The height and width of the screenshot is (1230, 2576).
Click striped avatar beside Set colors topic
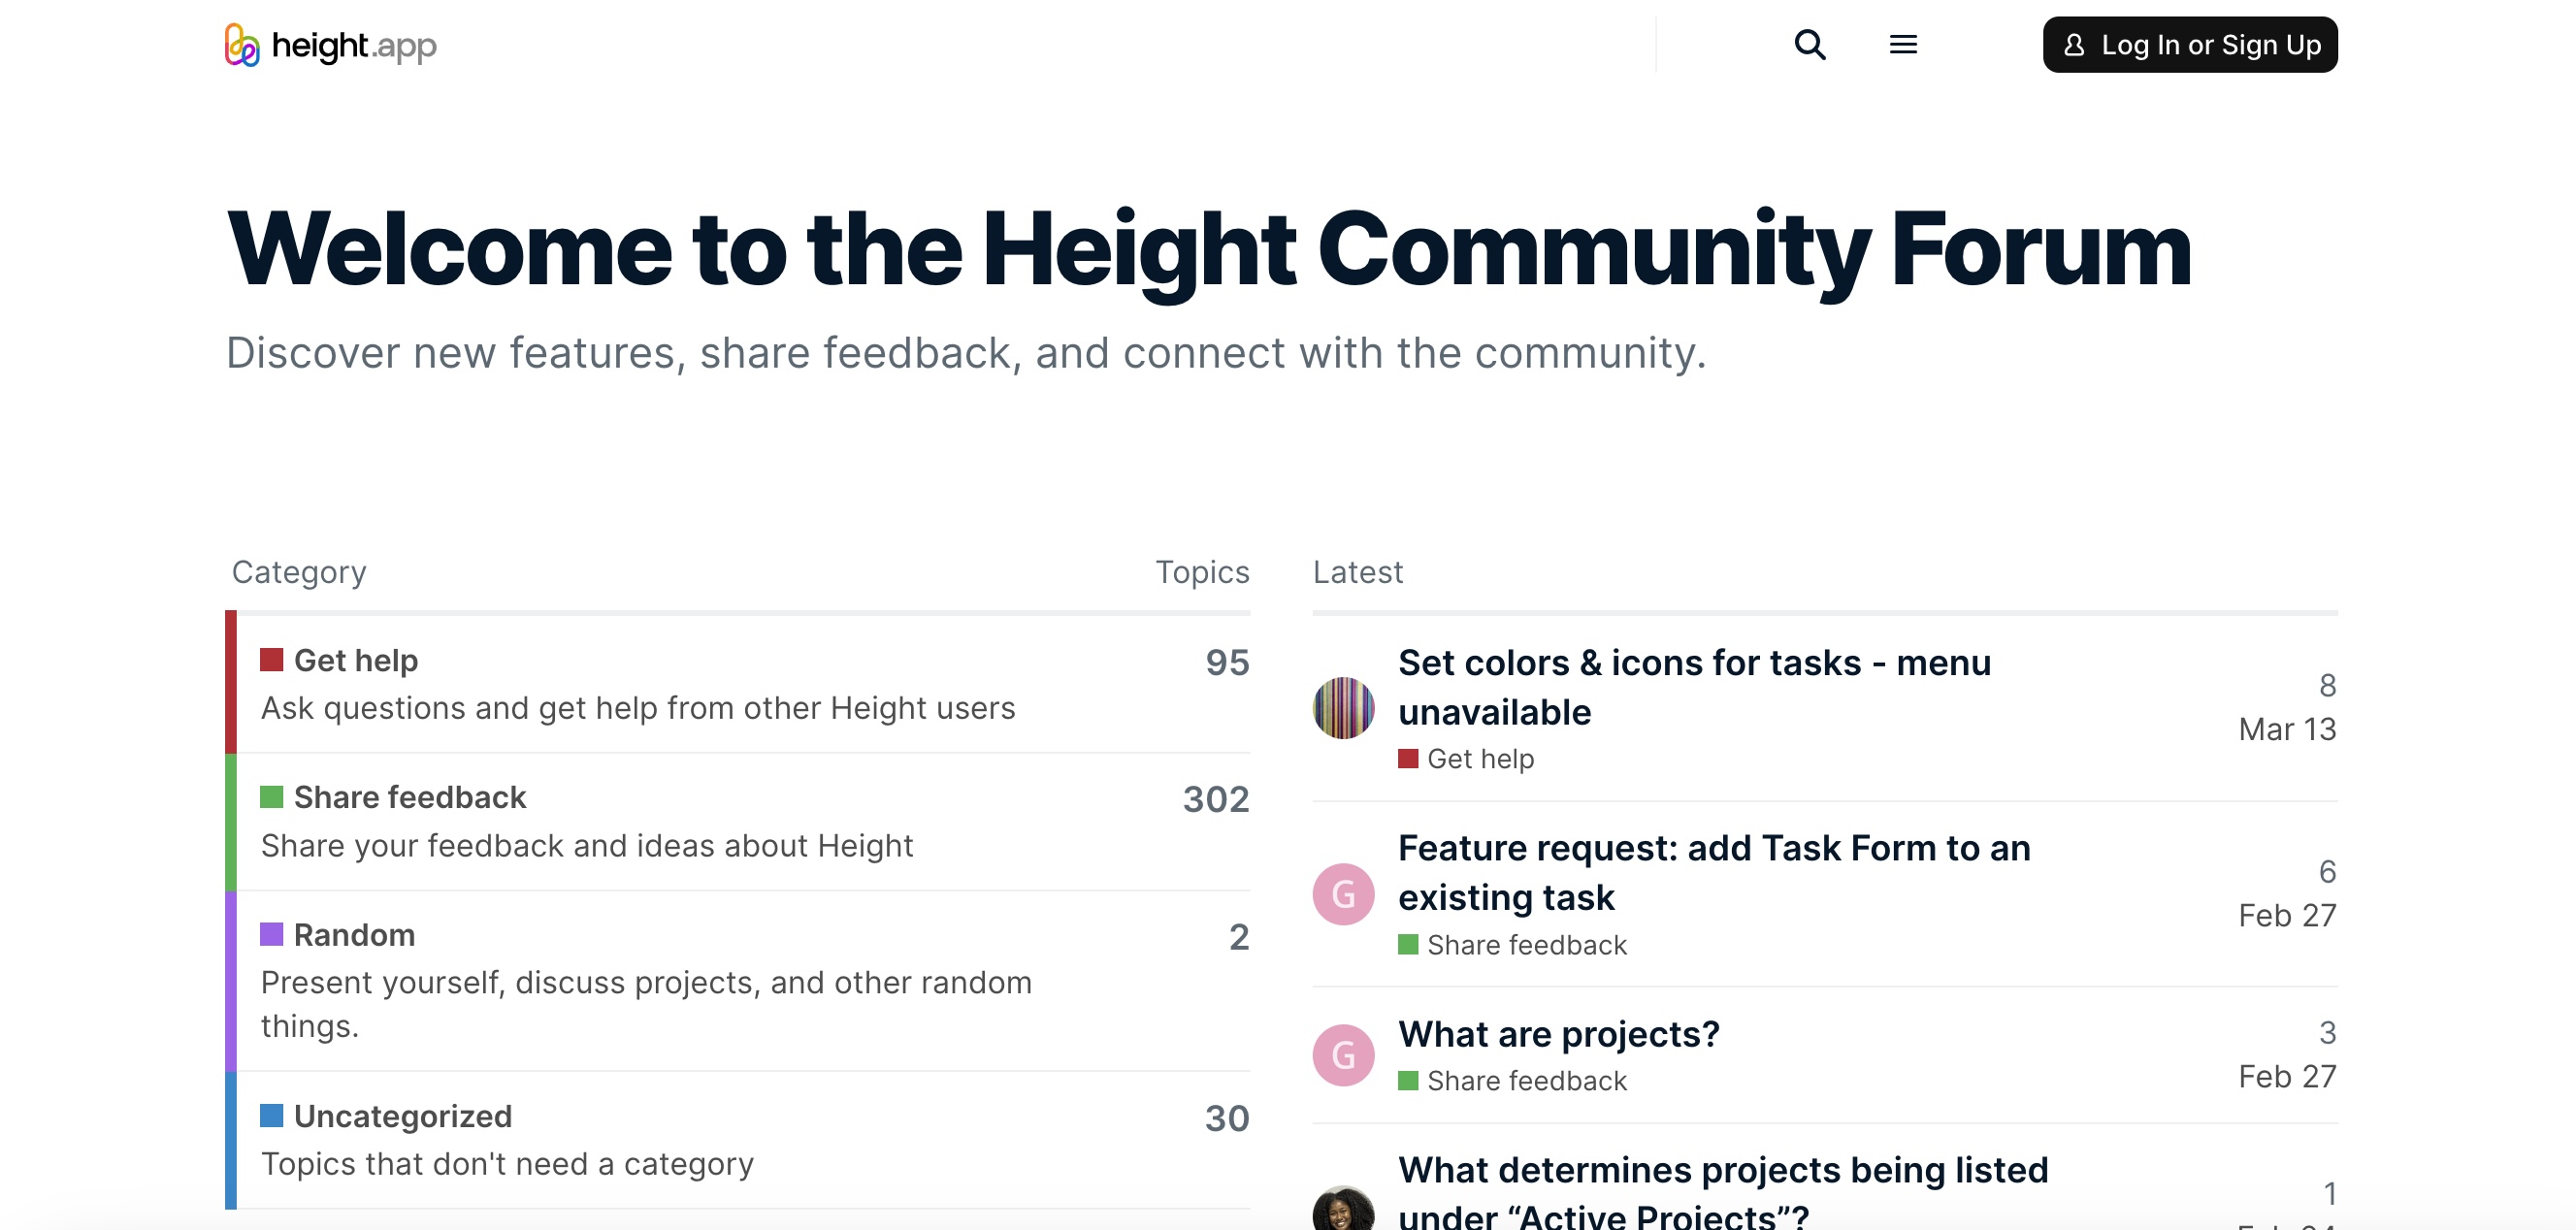[1343, 708]
